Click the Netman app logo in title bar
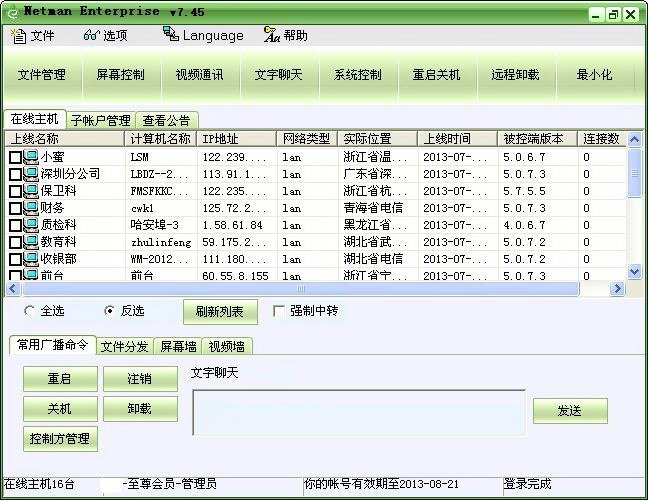This screenshot has width=648, height=500. click(13, 13)
